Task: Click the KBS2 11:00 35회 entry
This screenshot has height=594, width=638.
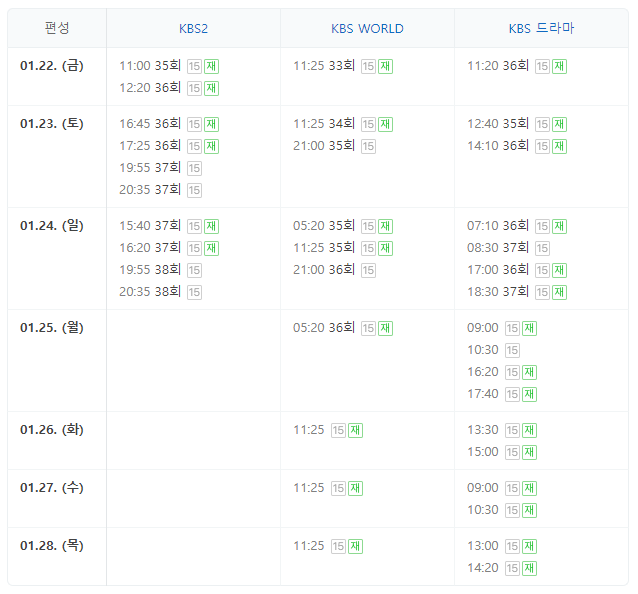Action: (x=150, y=66)
